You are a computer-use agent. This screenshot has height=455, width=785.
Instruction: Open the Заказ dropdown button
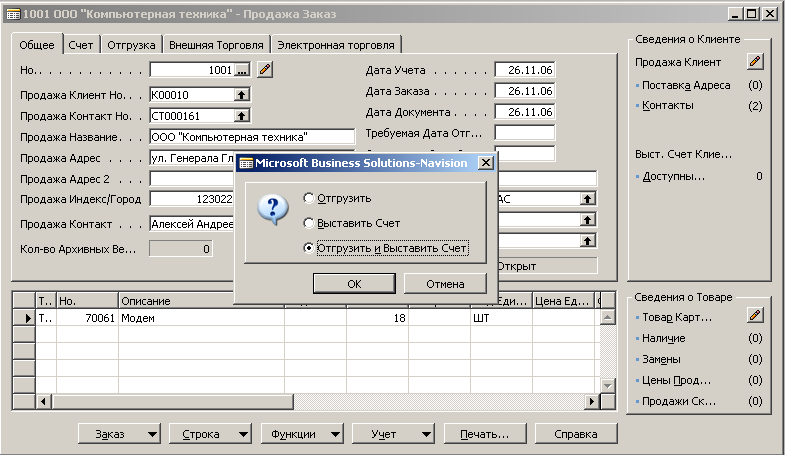click(119, 434)
